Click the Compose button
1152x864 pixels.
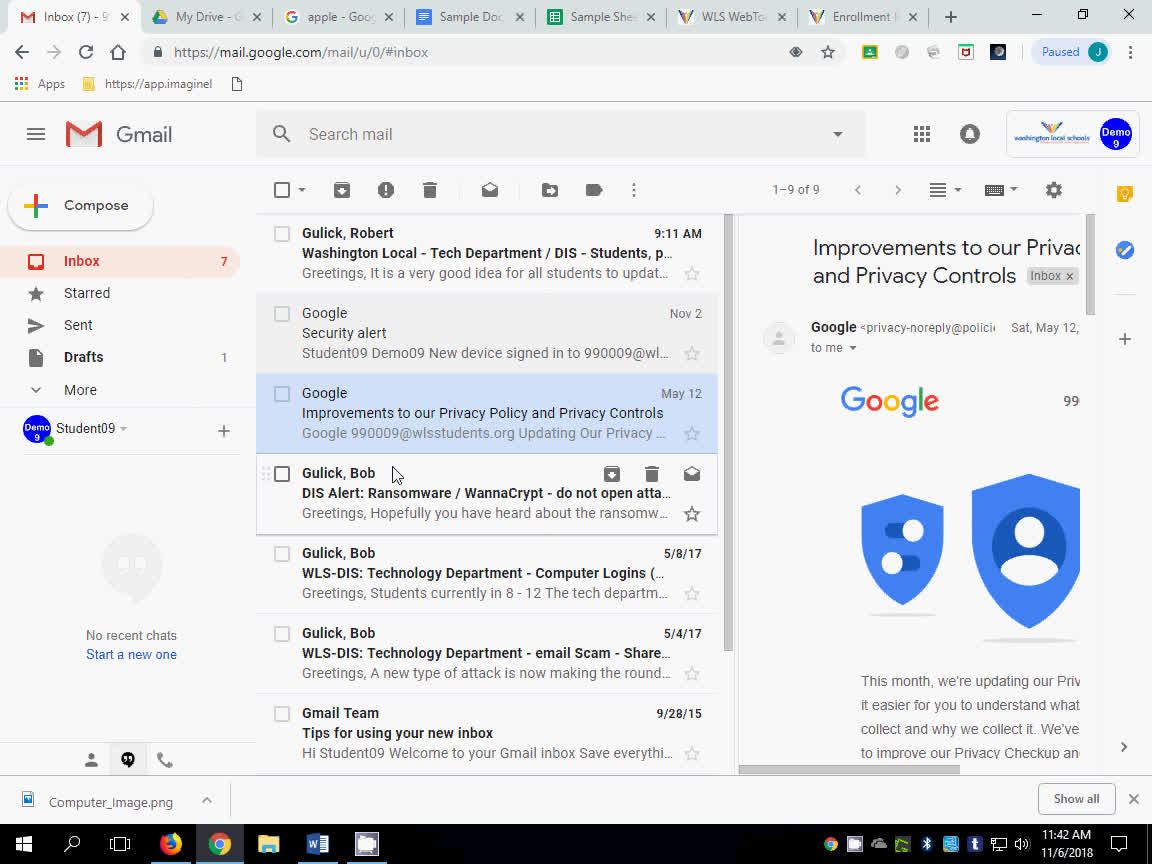79,204
